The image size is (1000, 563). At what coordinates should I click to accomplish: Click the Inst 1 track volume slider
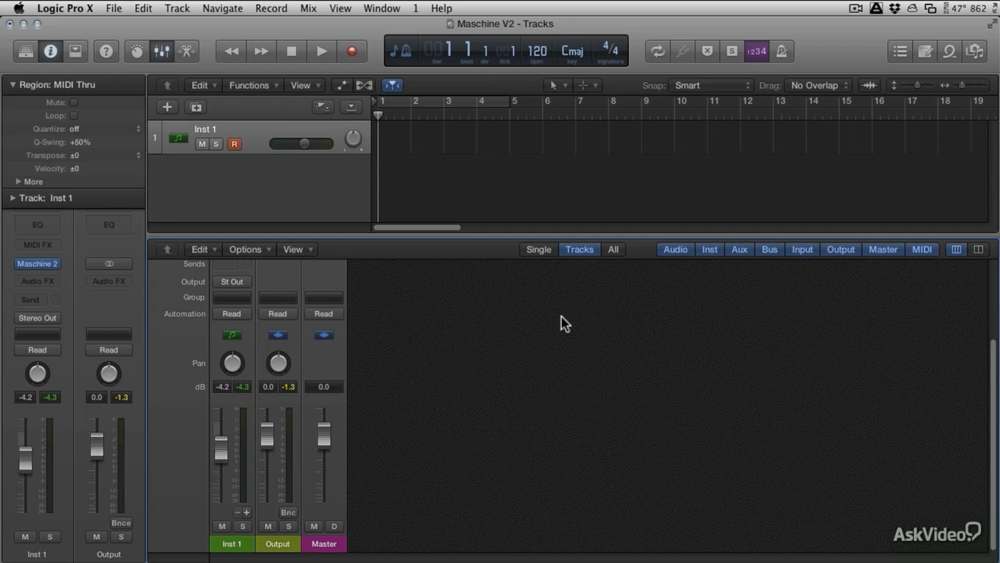[x=302, y=144]
